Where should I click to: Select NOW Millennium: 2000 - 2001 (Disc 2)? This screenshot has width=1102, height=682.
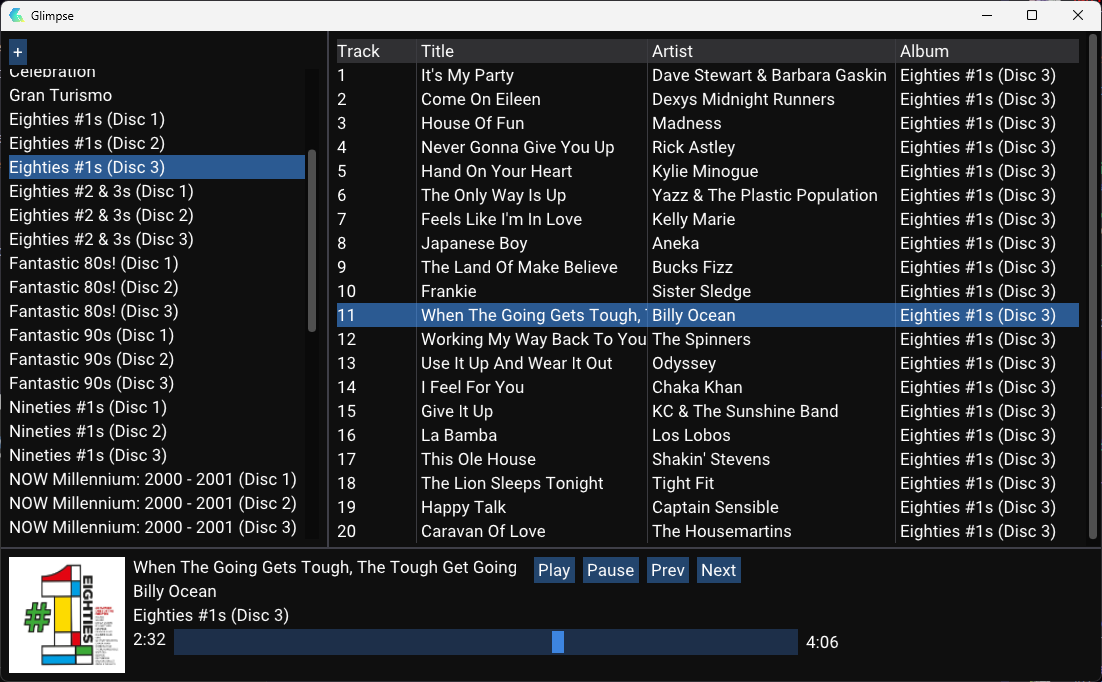(x=153, y=503)
